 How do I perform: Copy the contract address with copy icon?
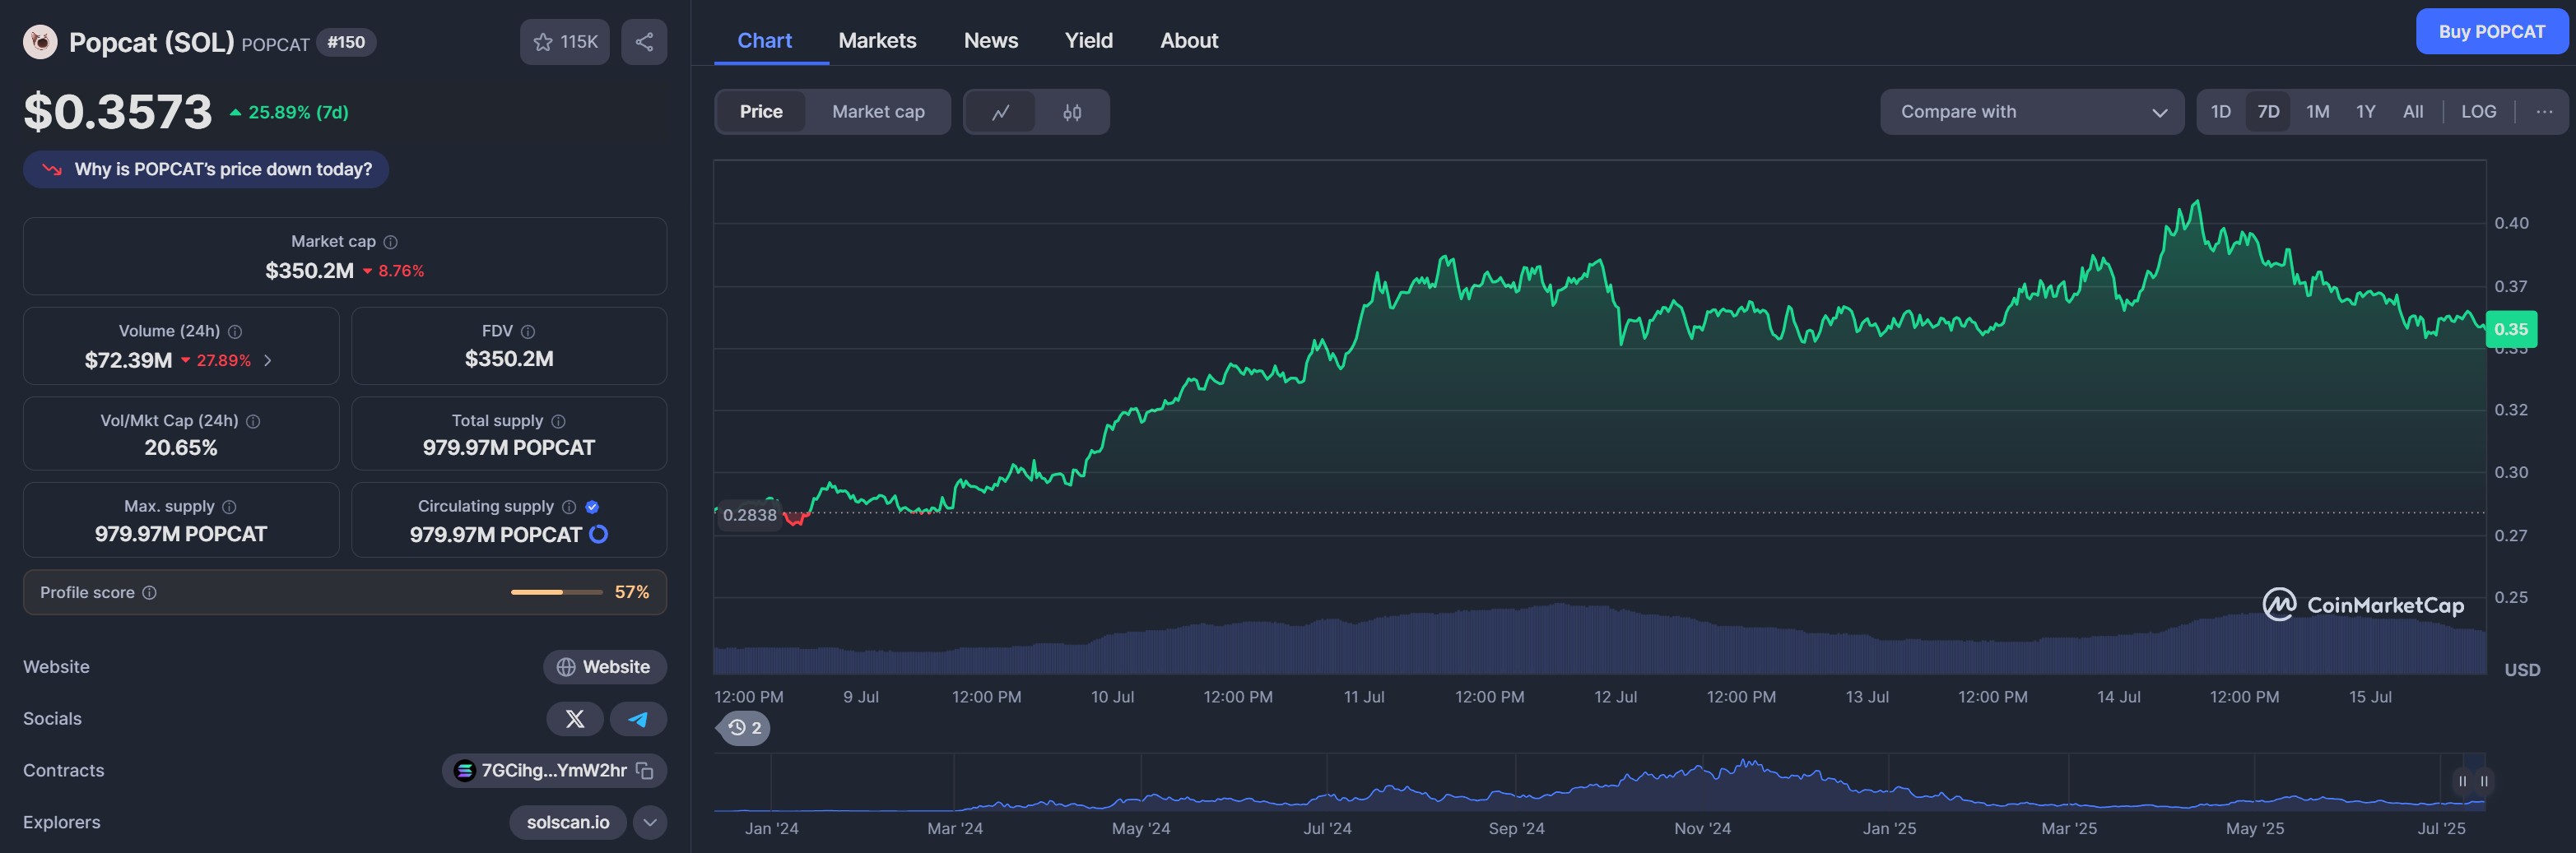pyautogui.click(x=645, y=771)
